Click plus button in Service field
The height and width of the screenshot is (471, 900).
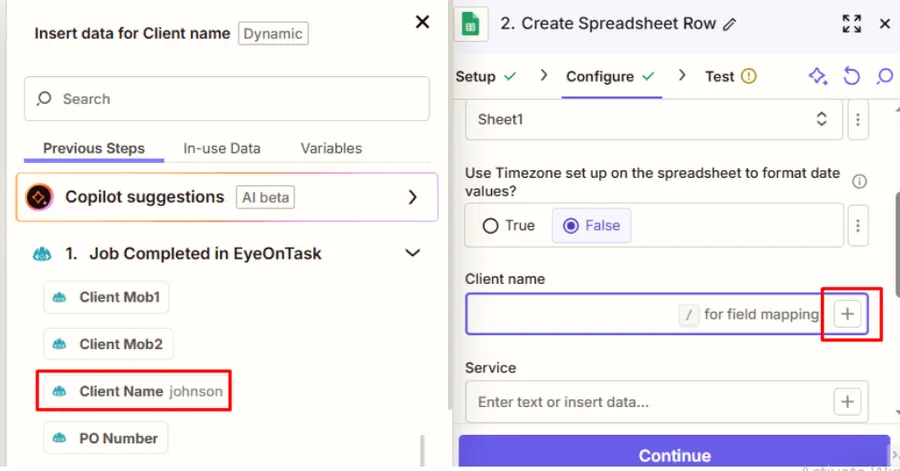847,402
